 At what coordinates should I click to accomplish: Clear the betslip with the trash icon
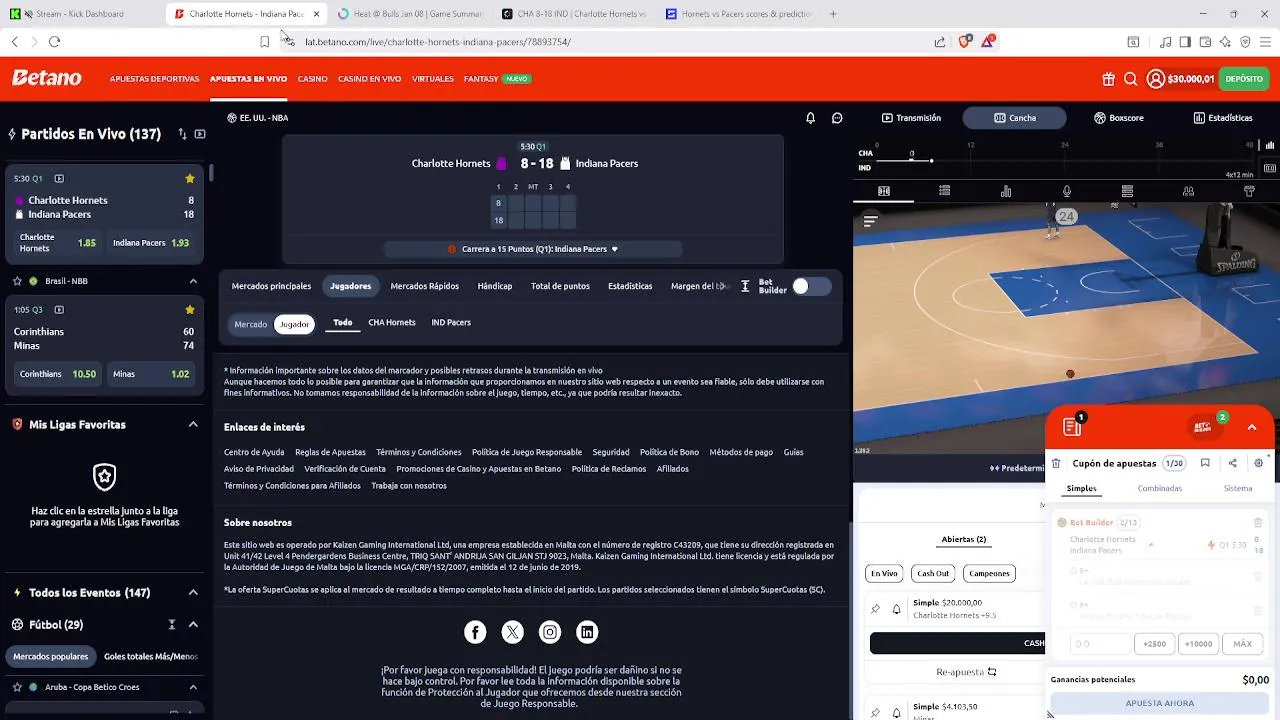(1056, 463)
